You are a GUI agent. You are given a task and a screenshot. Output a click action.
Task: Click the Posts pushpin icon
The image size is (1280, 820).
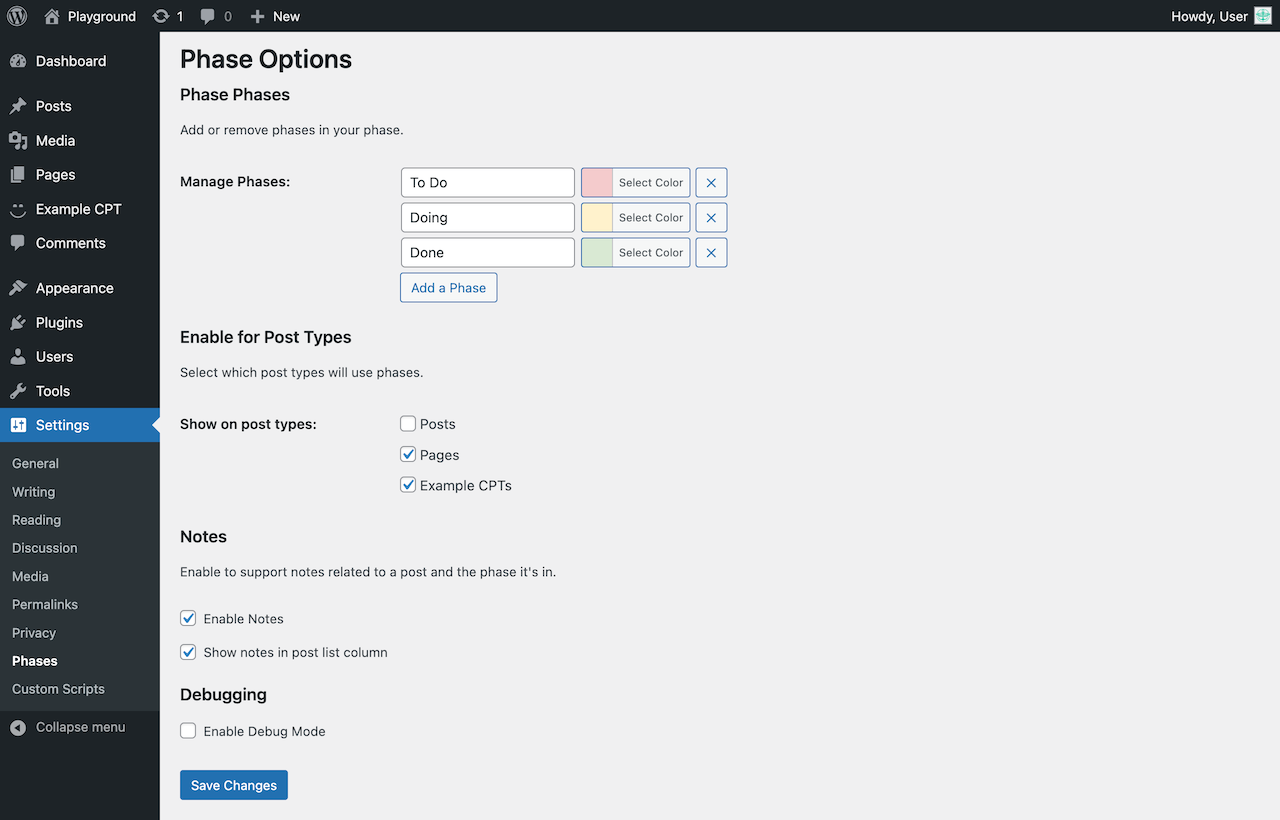point(18,106)
